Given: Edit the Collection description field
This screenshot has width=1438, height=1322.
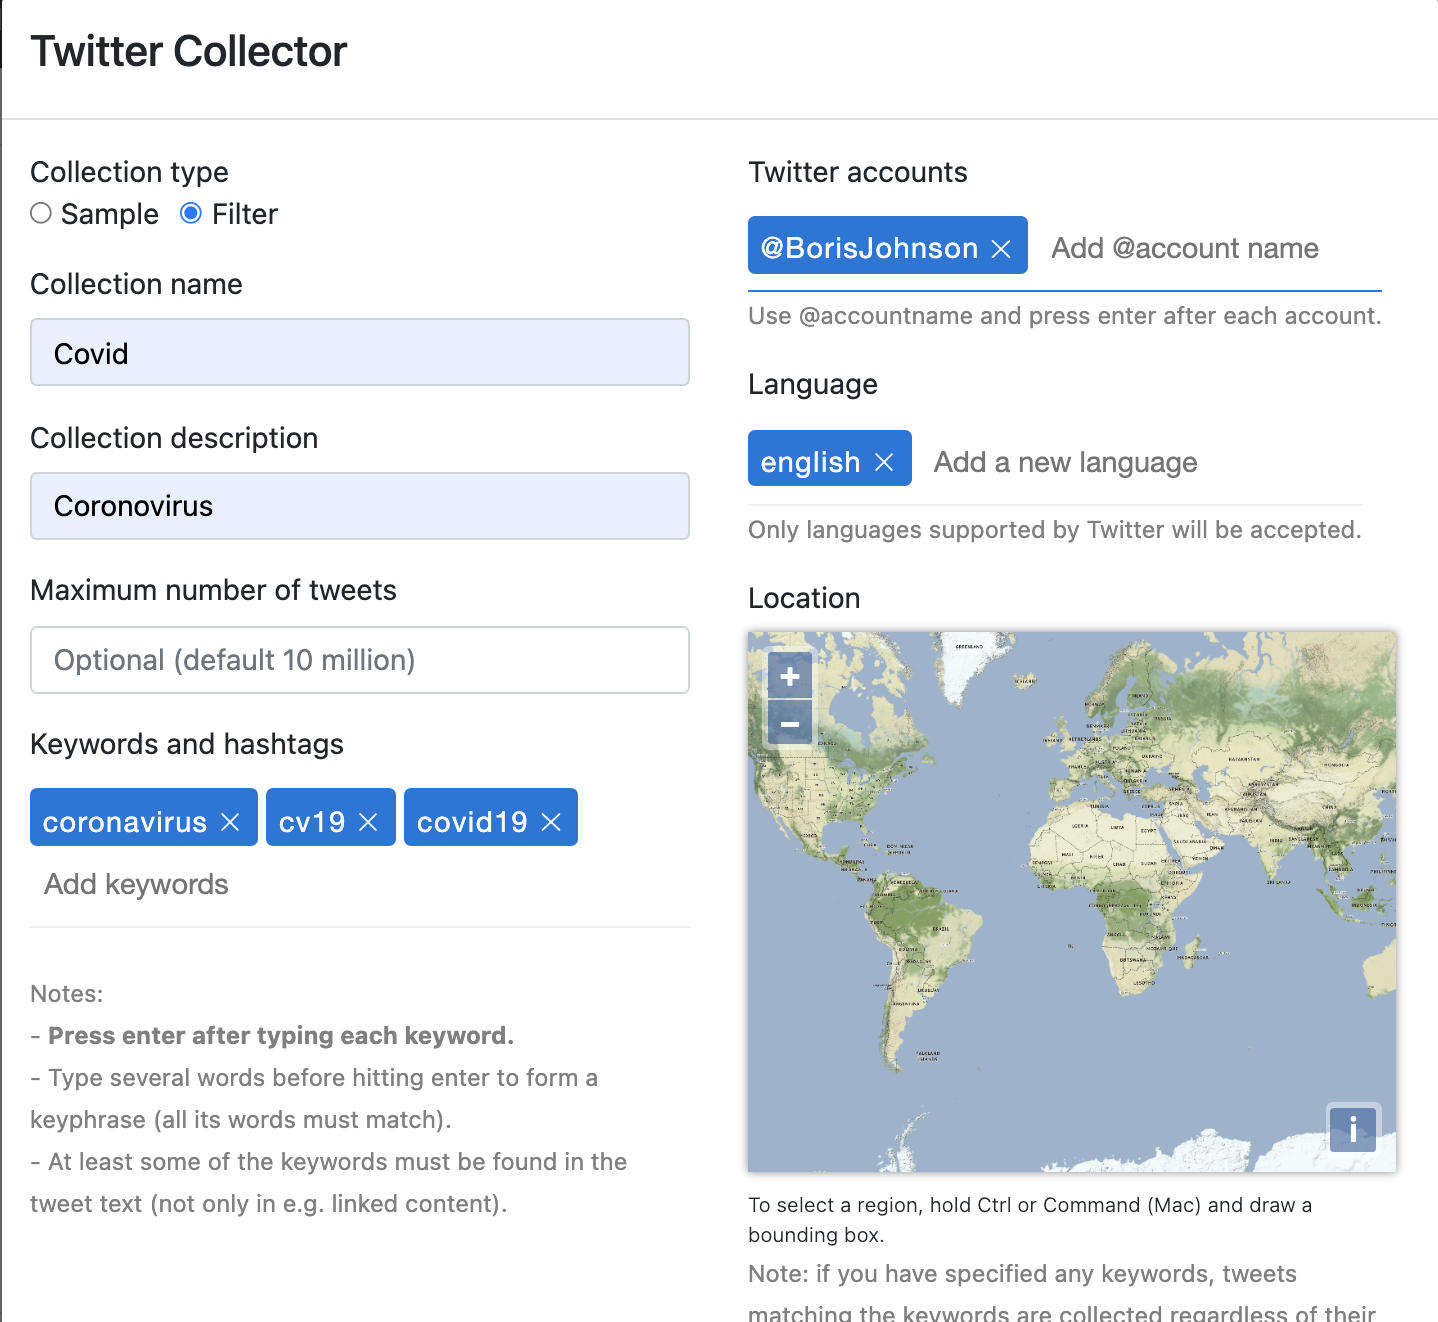Looking at the screenshot, I should (x=360, y=506).
